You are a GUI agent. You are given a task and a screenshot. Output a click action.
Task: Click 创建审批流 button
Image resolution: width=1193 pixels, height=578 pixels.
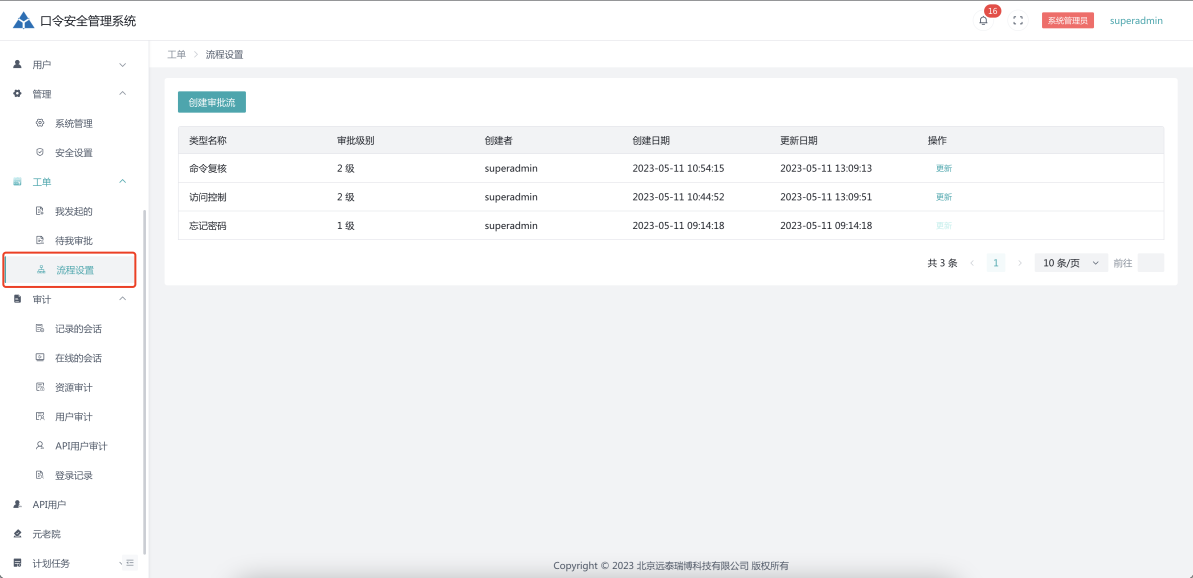(x=212, y=102)
